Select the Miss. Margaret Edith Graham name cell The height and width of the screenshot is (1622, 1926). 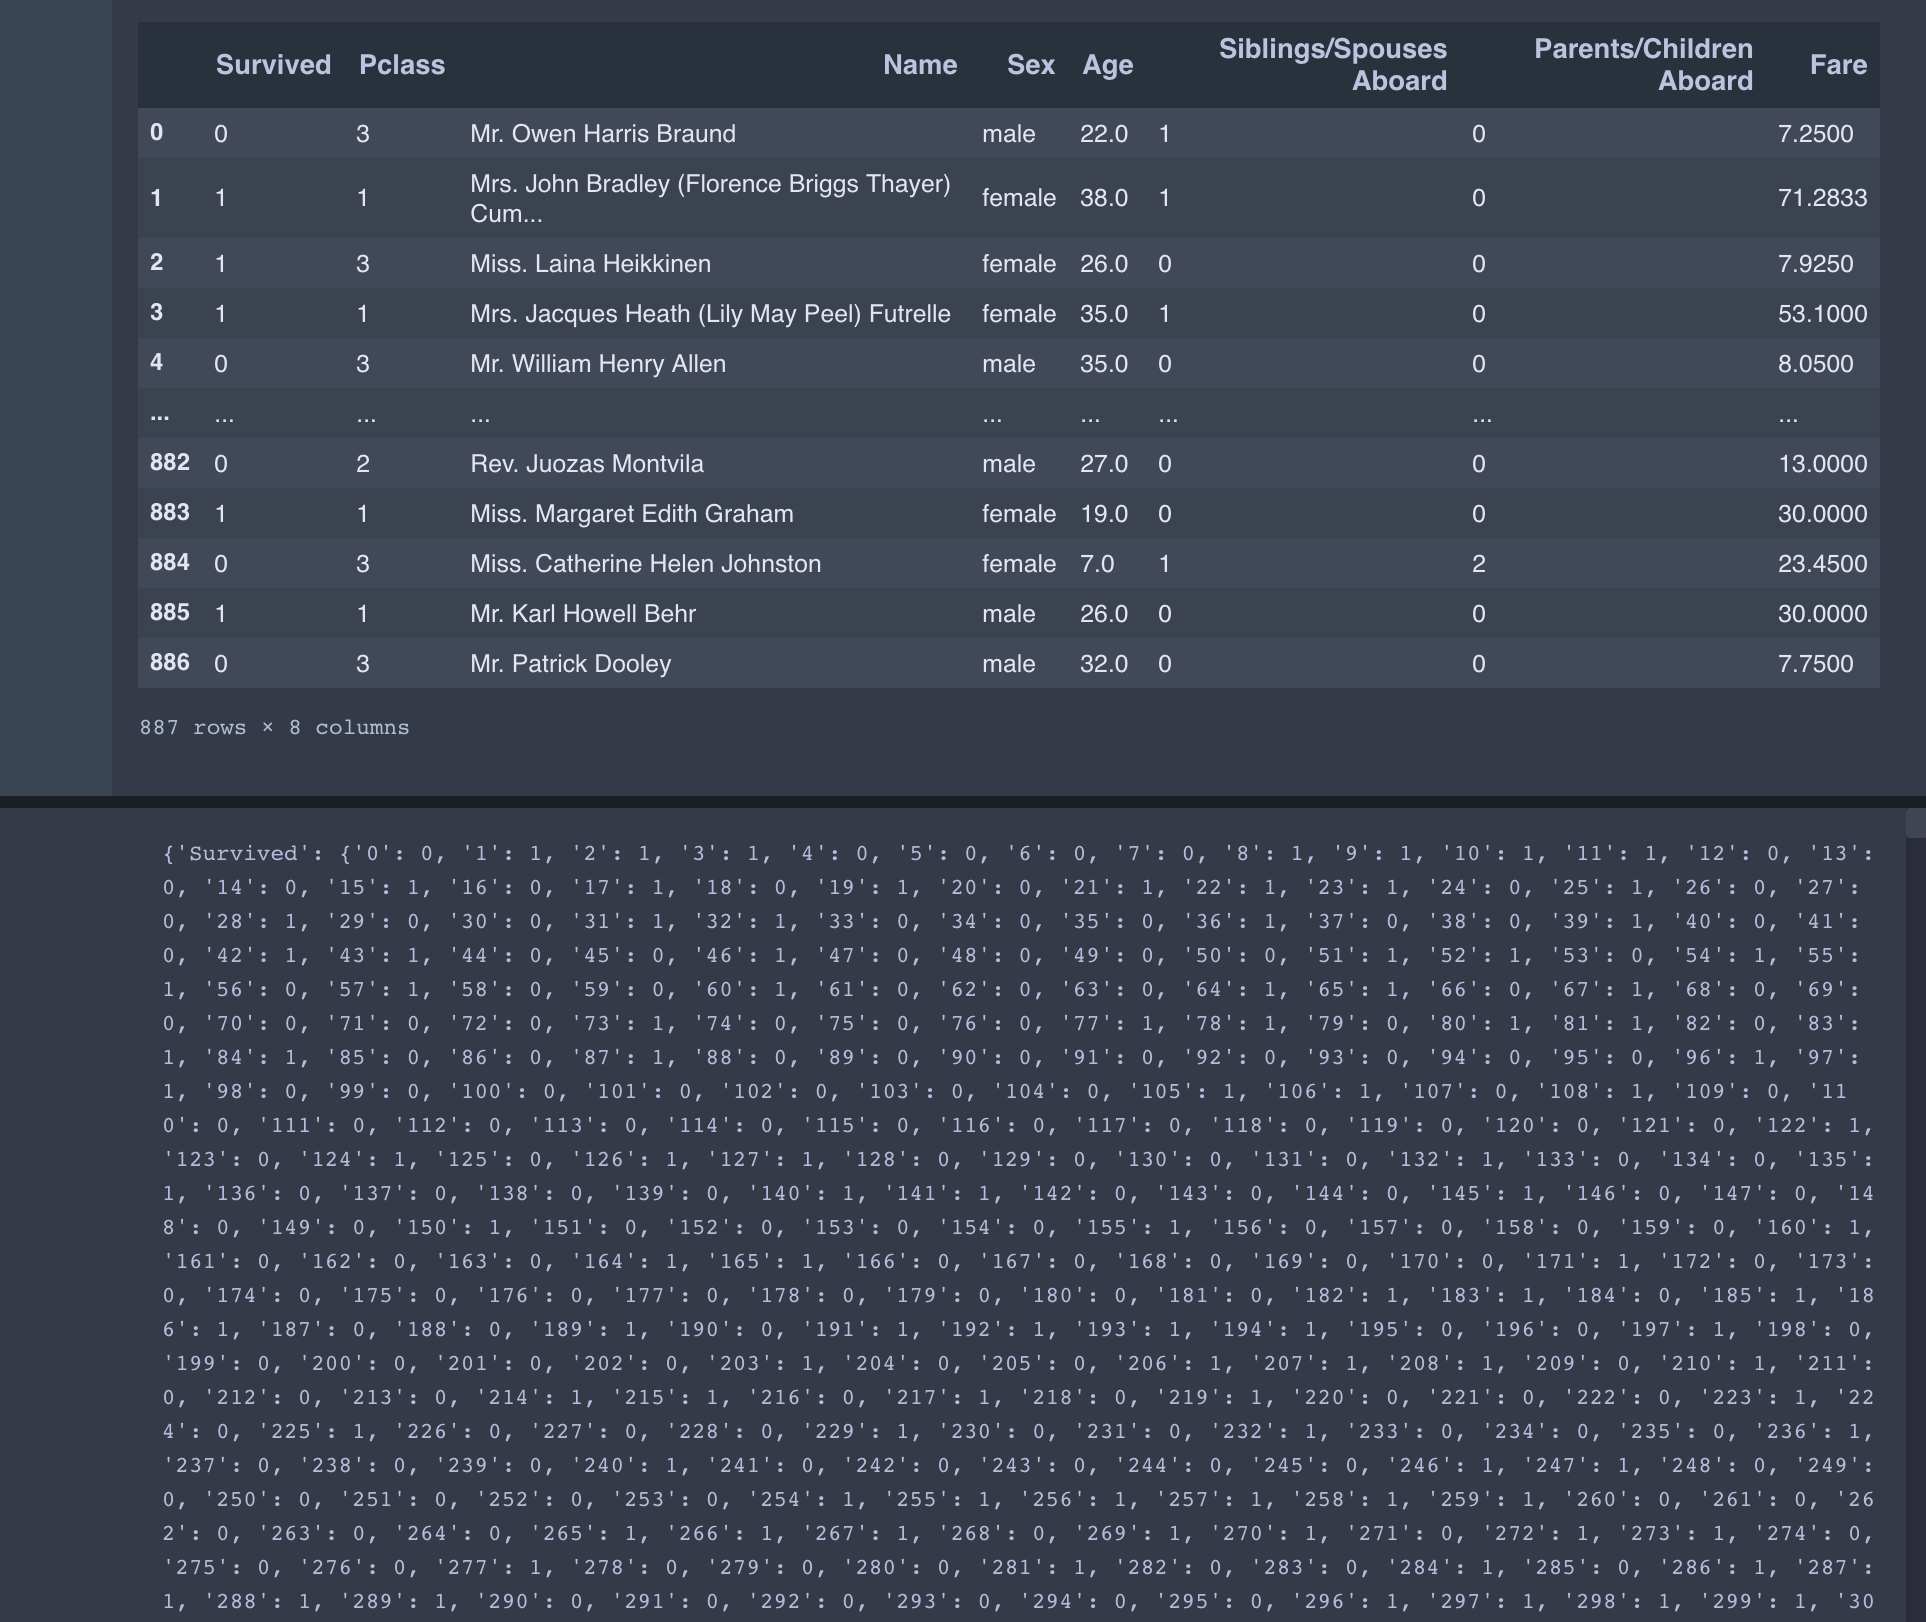[x=632, y=514]
